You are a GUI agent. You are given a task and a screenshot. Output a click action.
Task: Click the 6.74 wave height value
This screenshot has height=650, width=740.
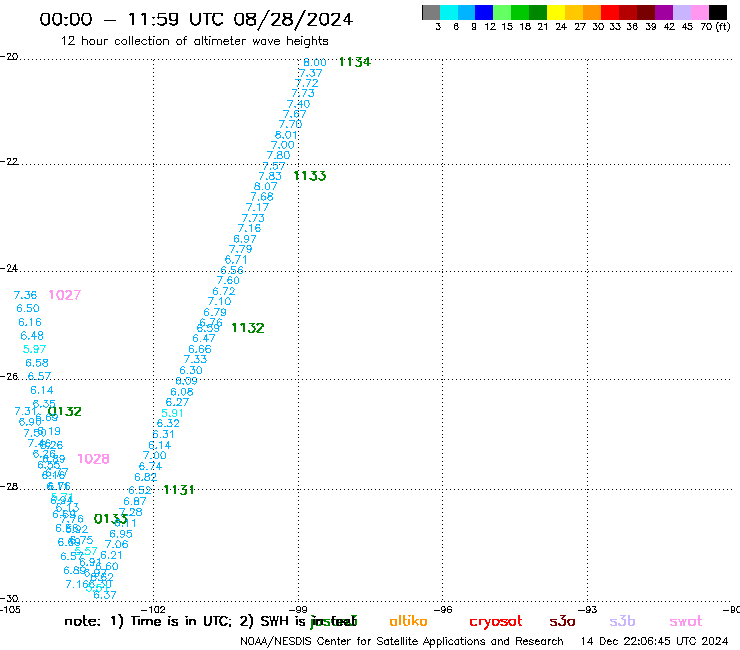pyautogui.click(x=151, y=466)
